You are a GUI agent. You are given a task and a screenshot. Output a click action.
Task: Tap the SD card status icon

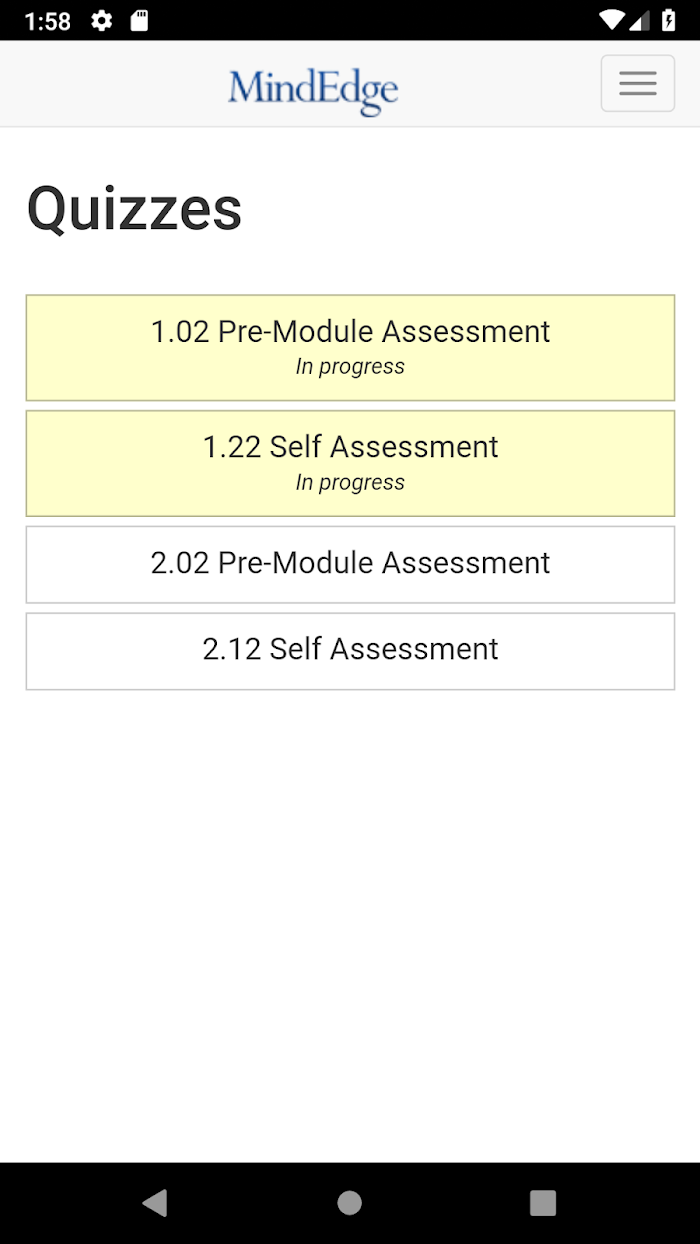coord(140,21)
